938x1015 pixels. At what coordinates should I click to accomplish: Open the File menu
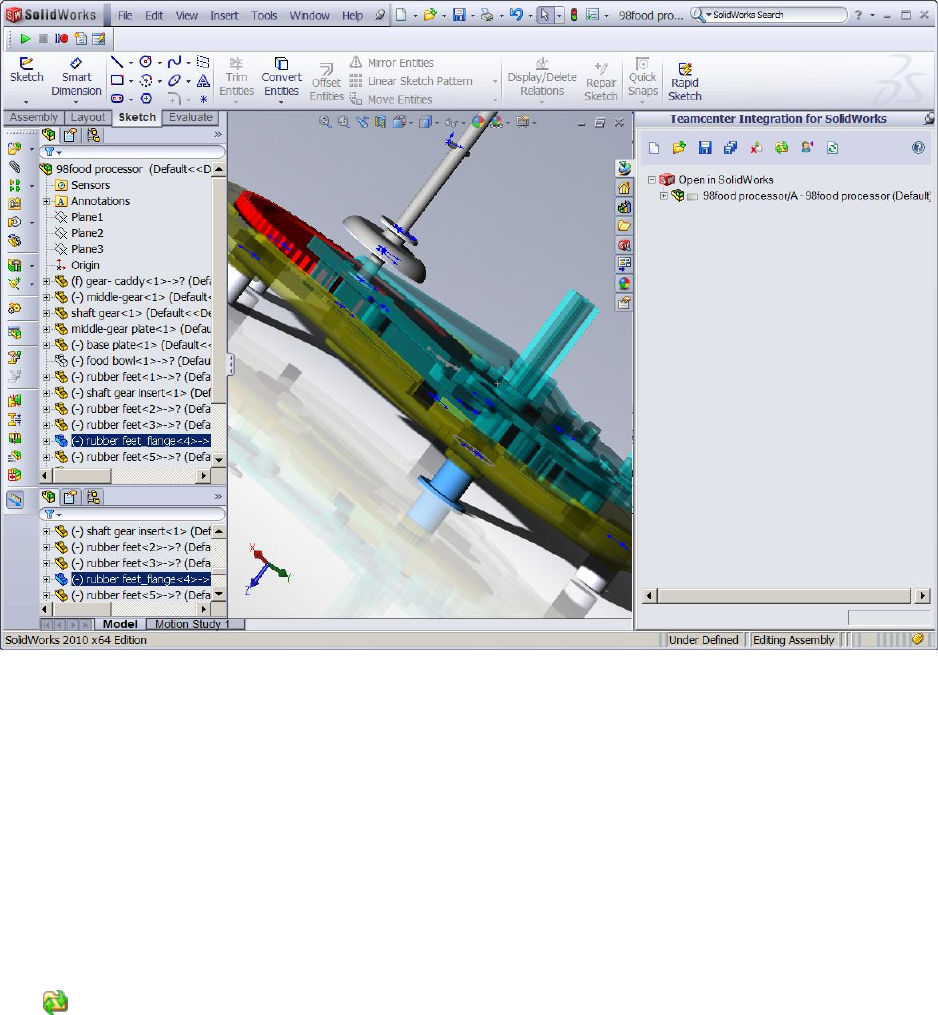[125, 15]
